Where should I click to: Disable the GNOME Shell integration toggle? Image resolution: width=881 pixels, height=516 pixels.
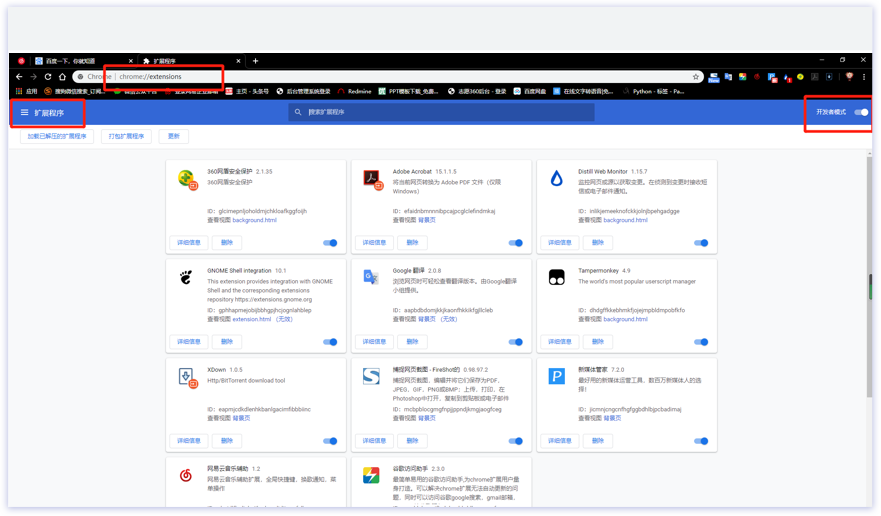(x=330, y=342)
